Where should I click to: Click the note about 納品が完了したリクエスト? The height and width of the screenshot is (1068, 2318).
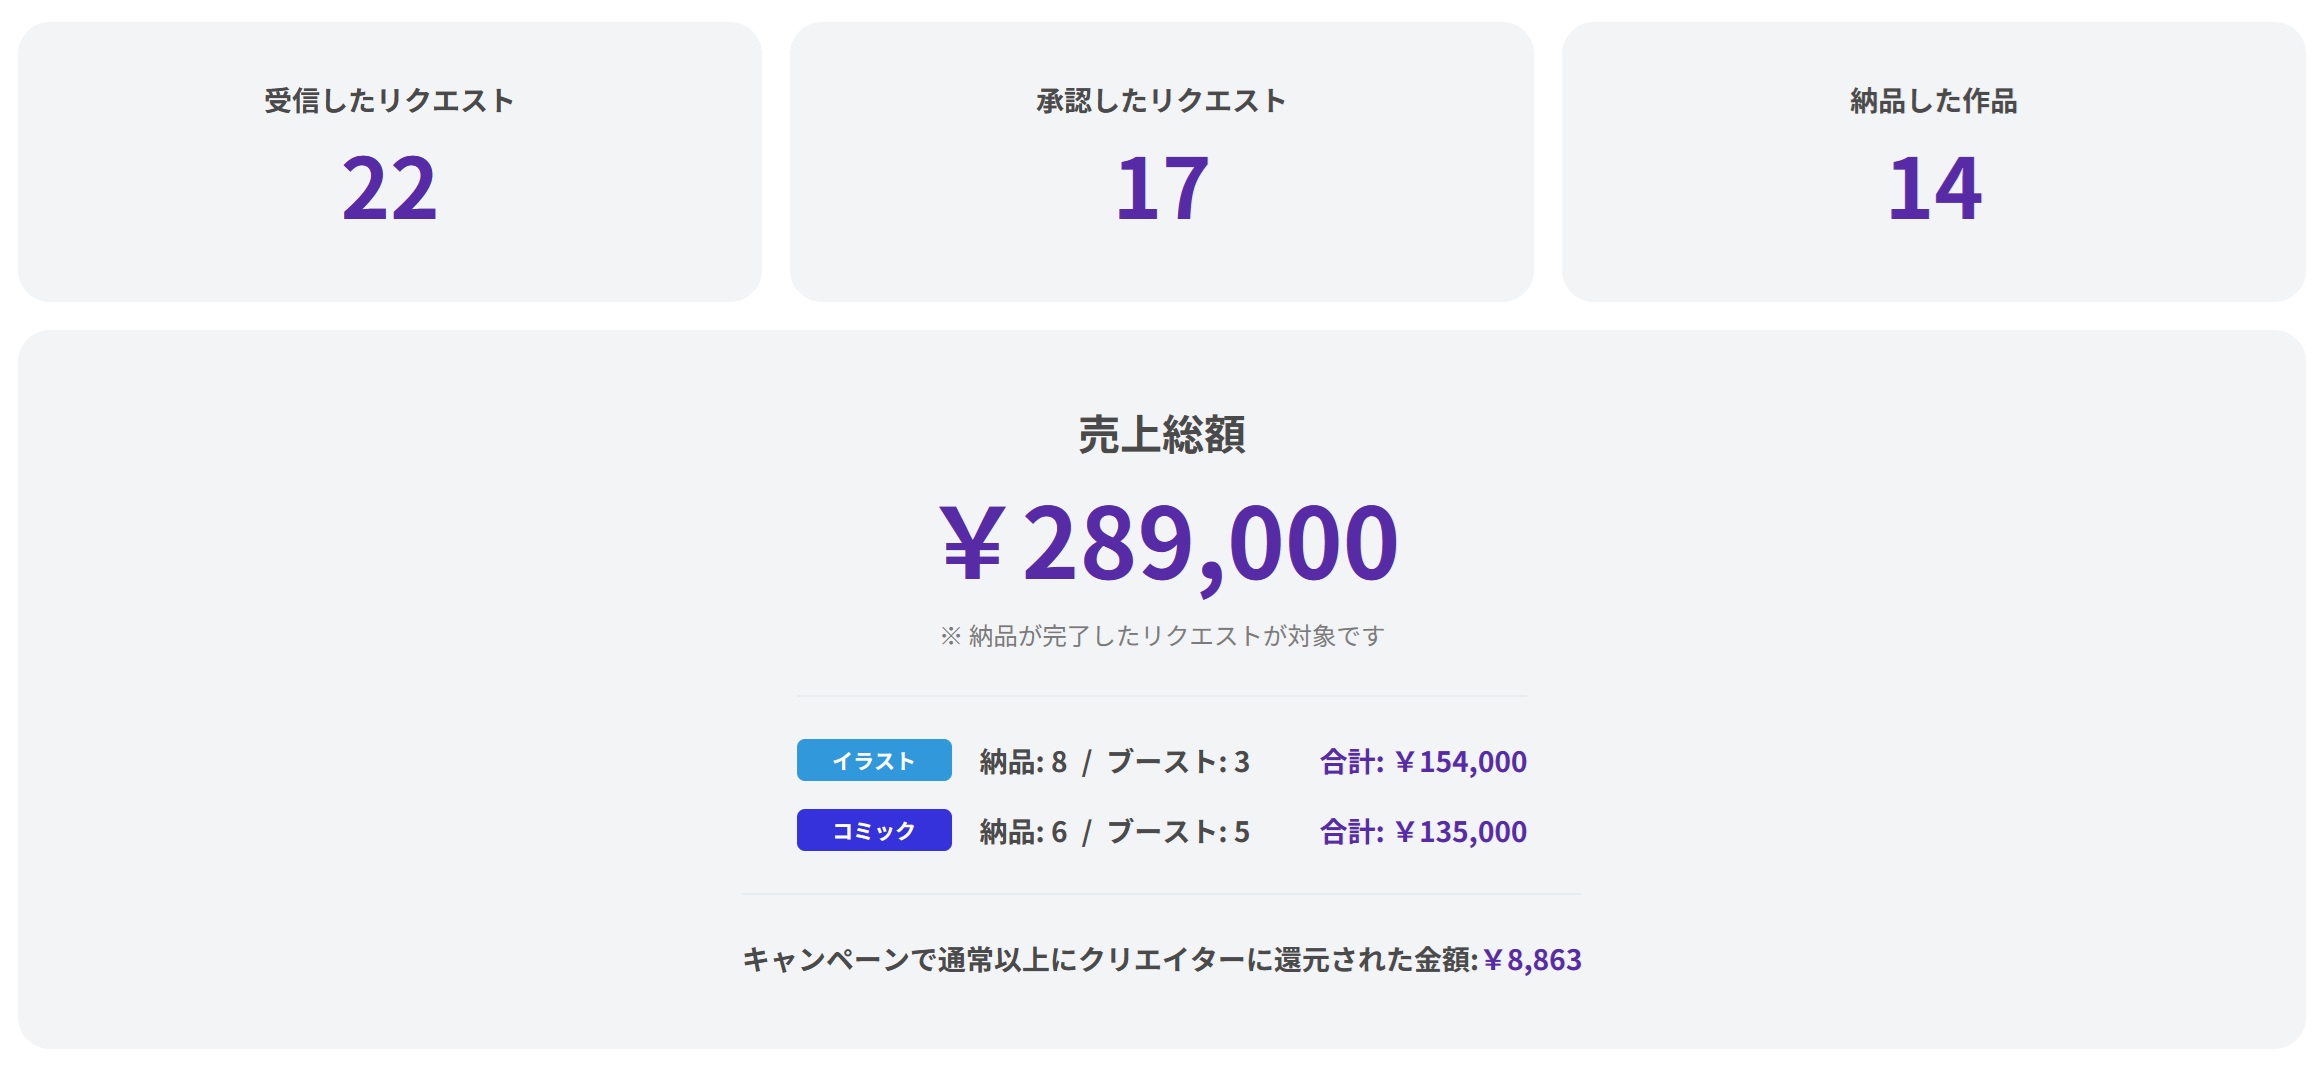[1161, 636]
